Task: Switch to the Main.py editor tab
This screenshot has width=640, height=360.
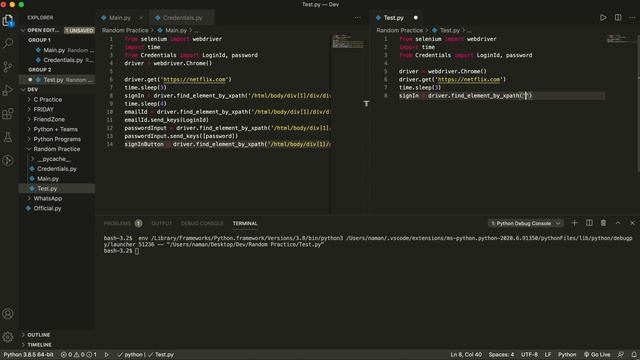Action: pos(120,18)
